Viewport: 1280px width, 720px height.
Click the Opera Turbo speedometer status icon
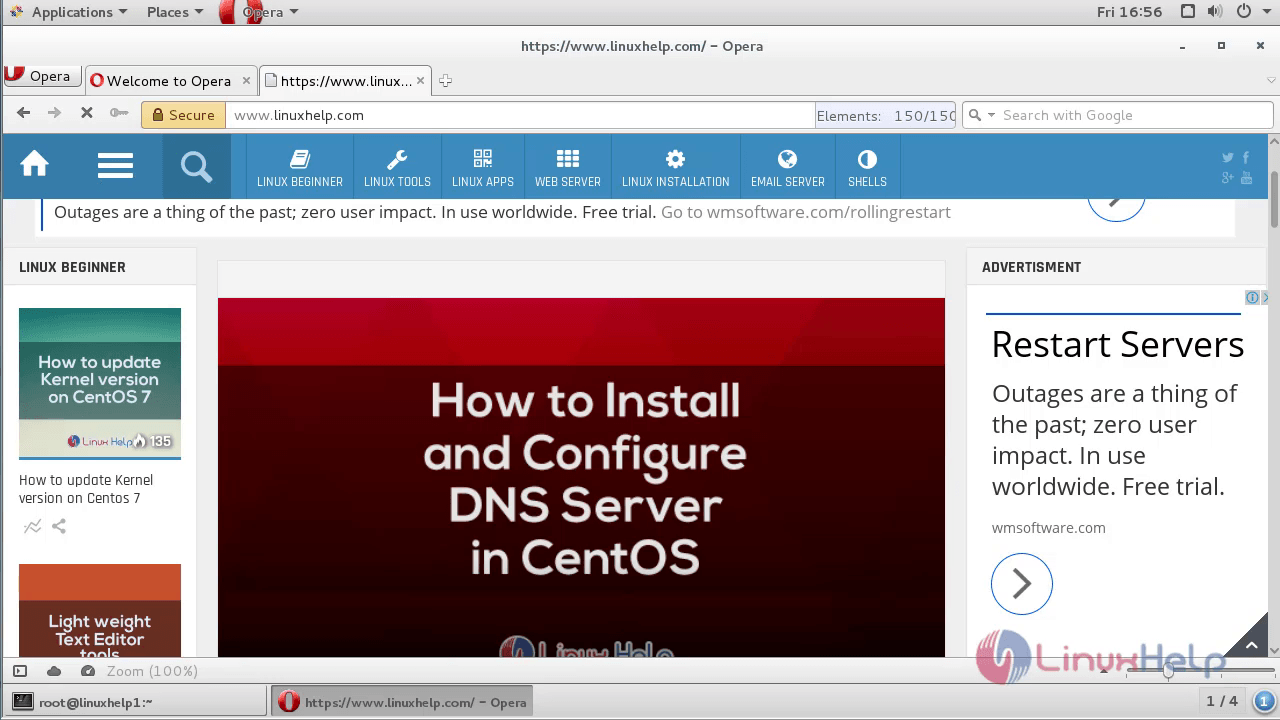(x=88, y=671)
